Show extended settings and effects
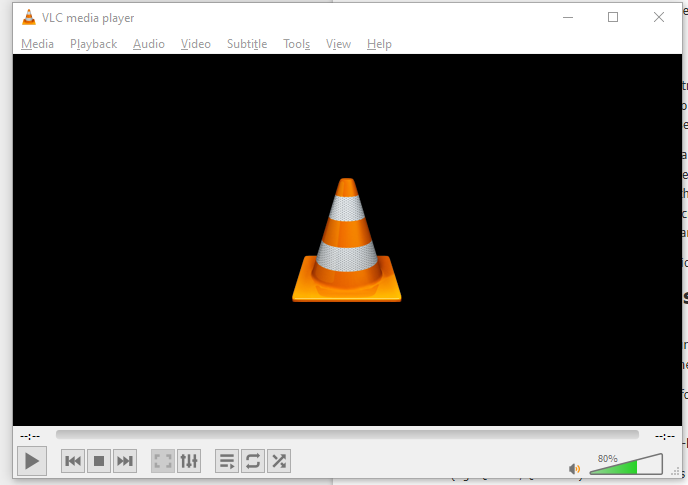The height and width of the screenshot is (485, 688). point(189,461)
